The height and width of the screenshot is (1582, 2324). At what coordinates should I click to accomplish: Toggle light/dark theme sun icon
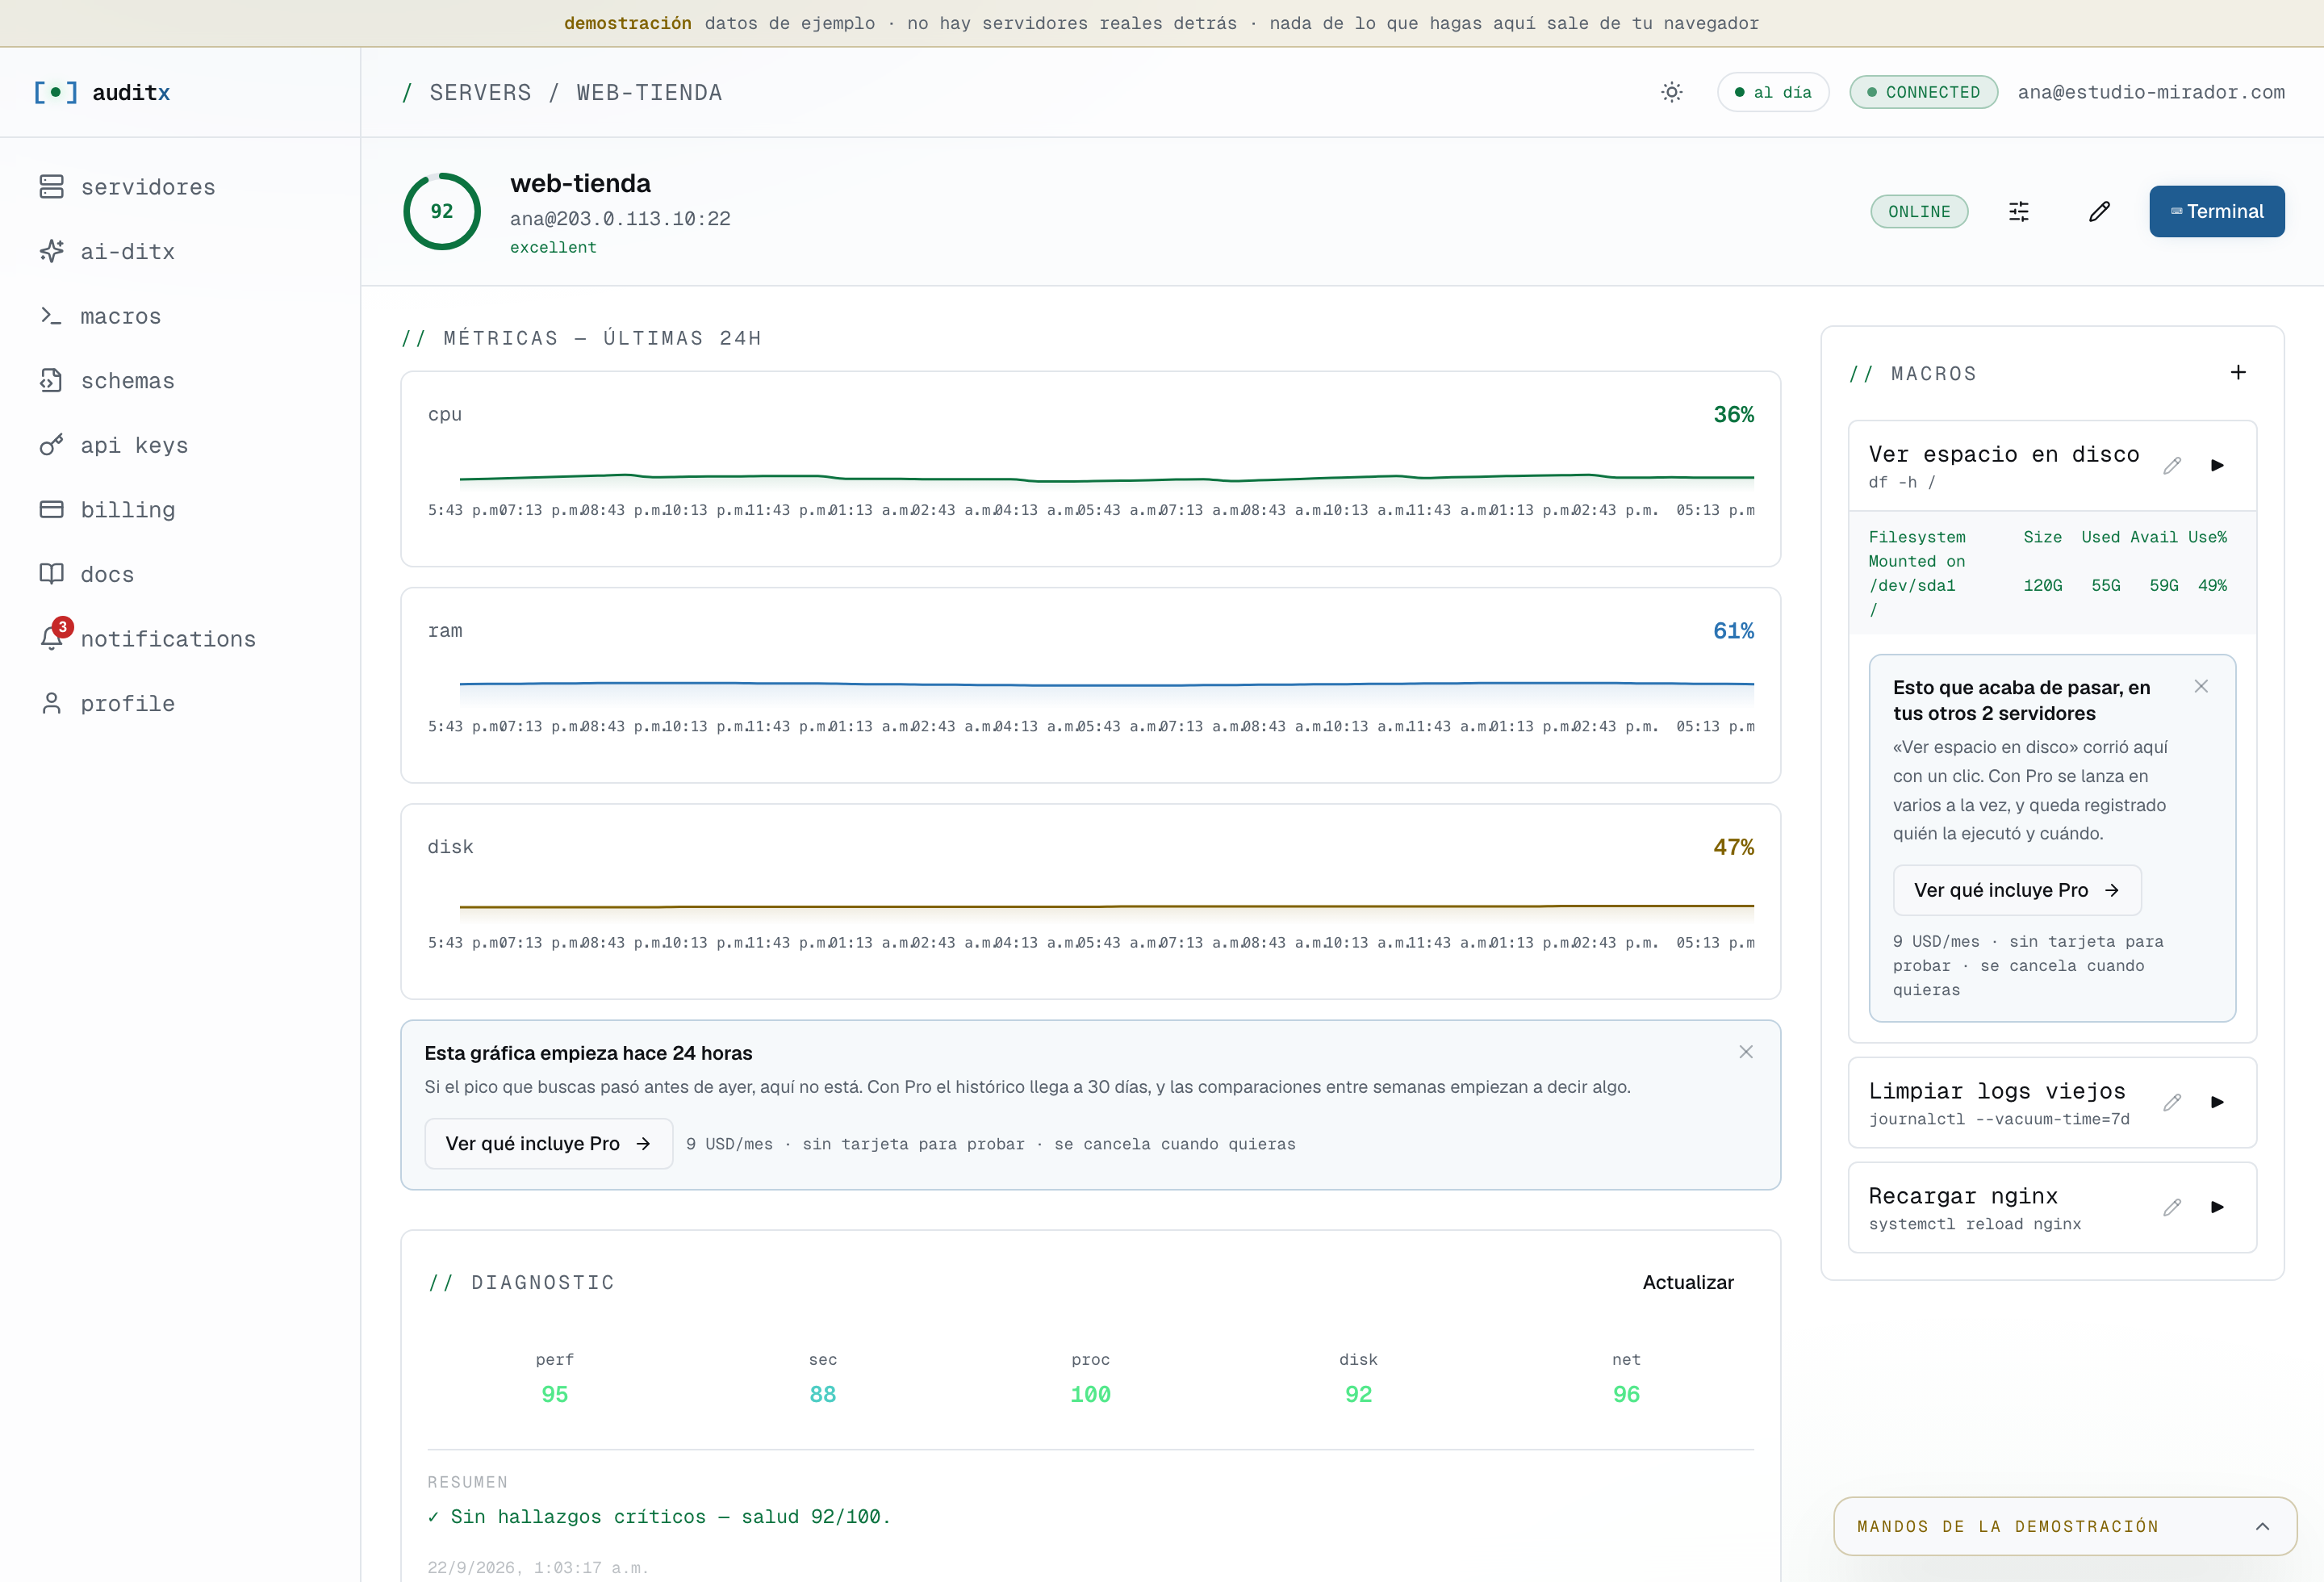(x=1671, y=92)
